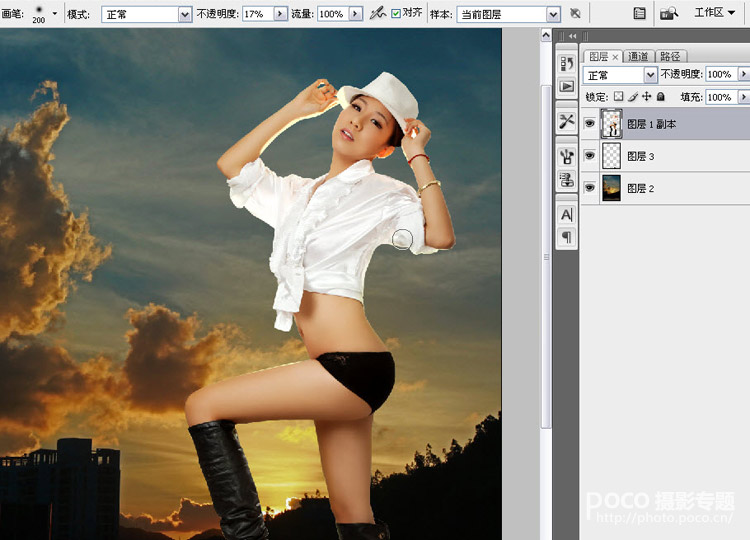This screenshot has height=540, width=750.
Task: Click the 流量 flow value field
Action: pyautogui.click(x=332, y=14)
